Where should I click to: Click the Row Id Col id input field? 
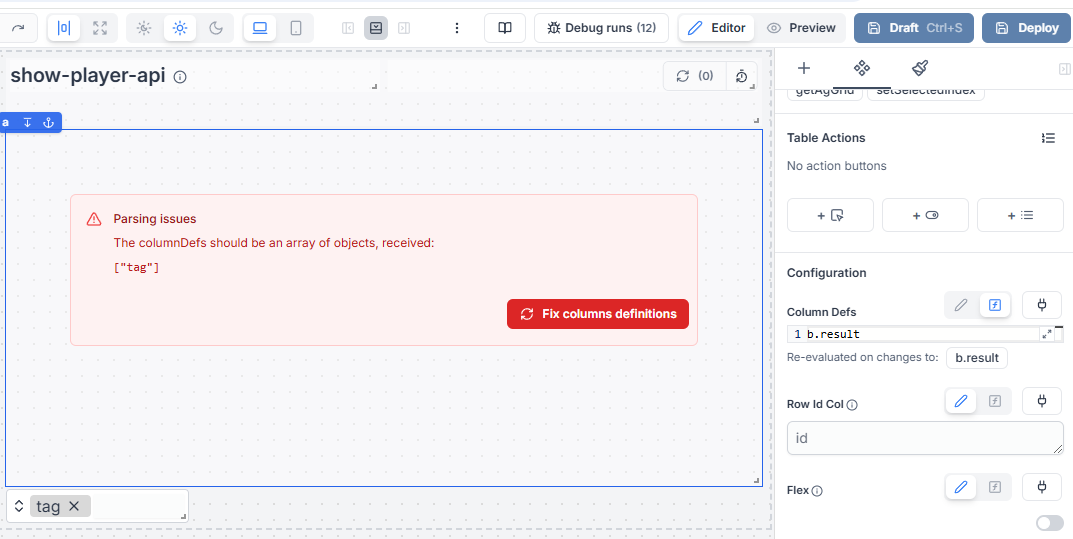tap(925, 438)
